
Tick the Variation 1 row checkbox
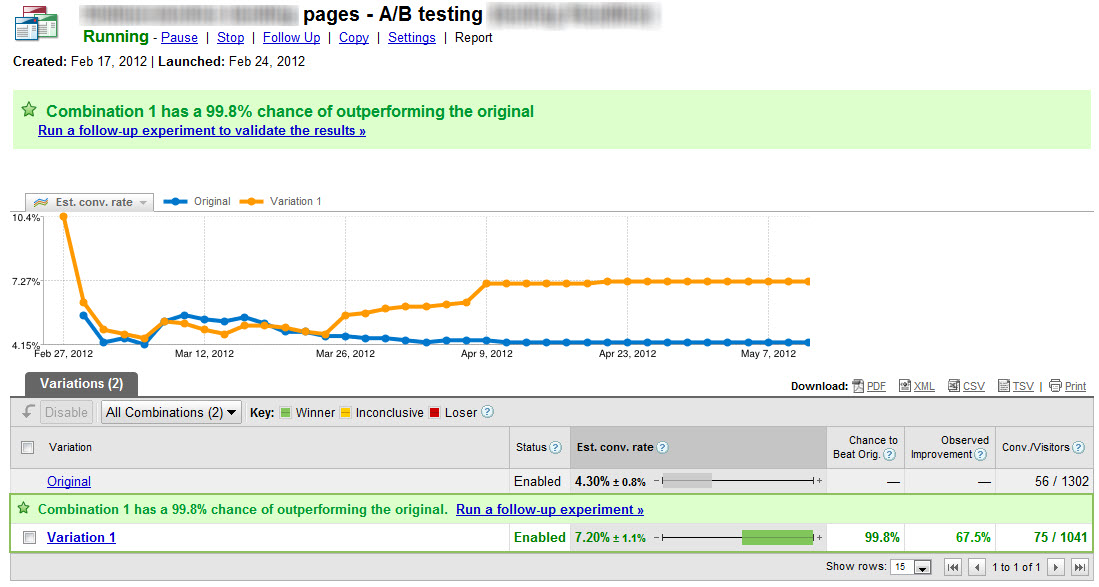coord(29,537)
